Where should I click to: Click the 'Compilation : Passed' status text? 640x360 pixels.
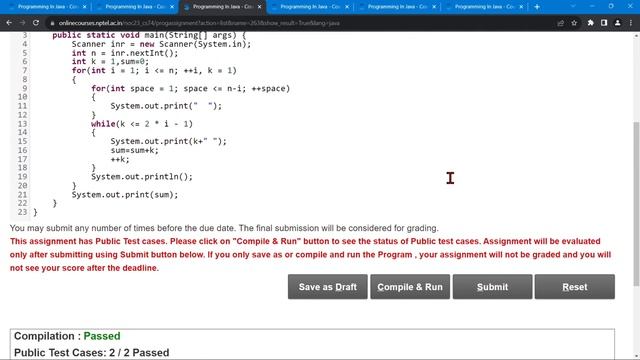pos(67,336)
